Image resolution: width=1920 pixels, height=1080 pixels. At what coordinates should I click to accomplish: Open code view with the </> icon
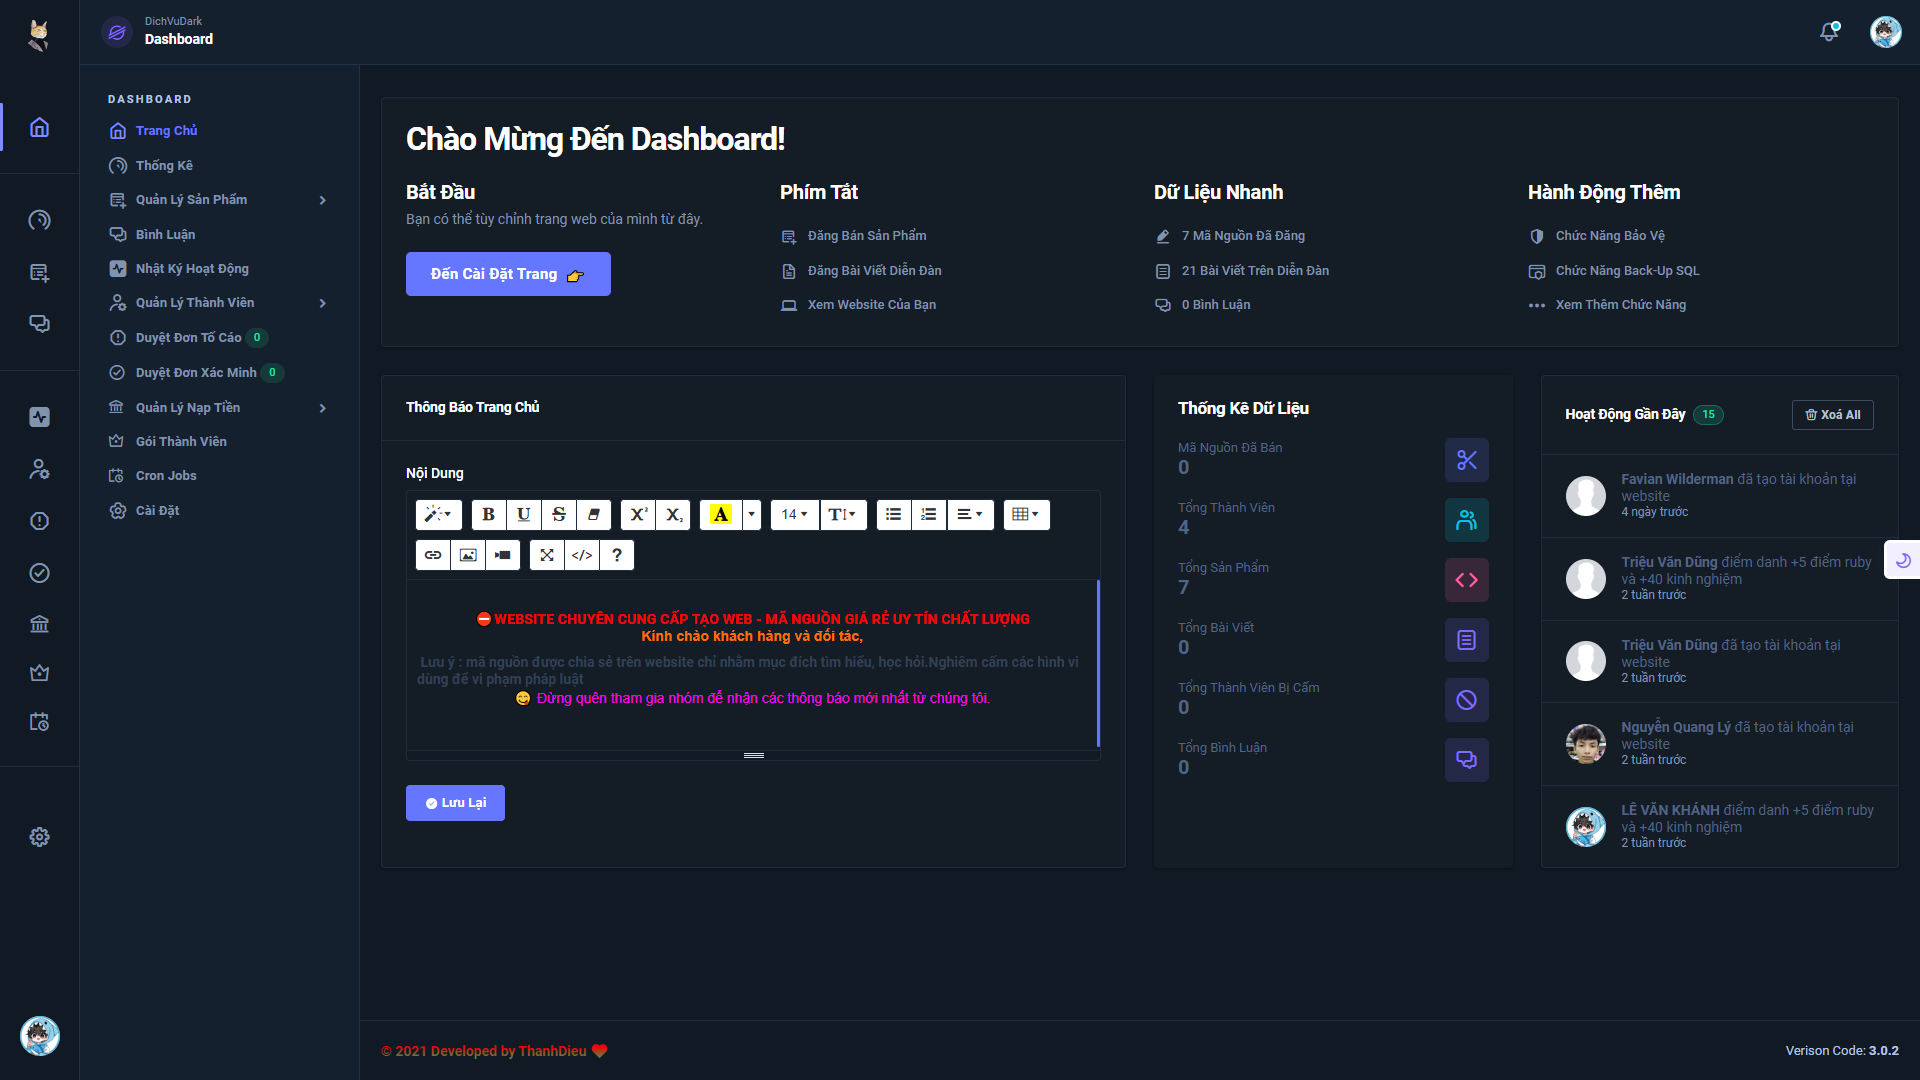click(x=582, y=555)
